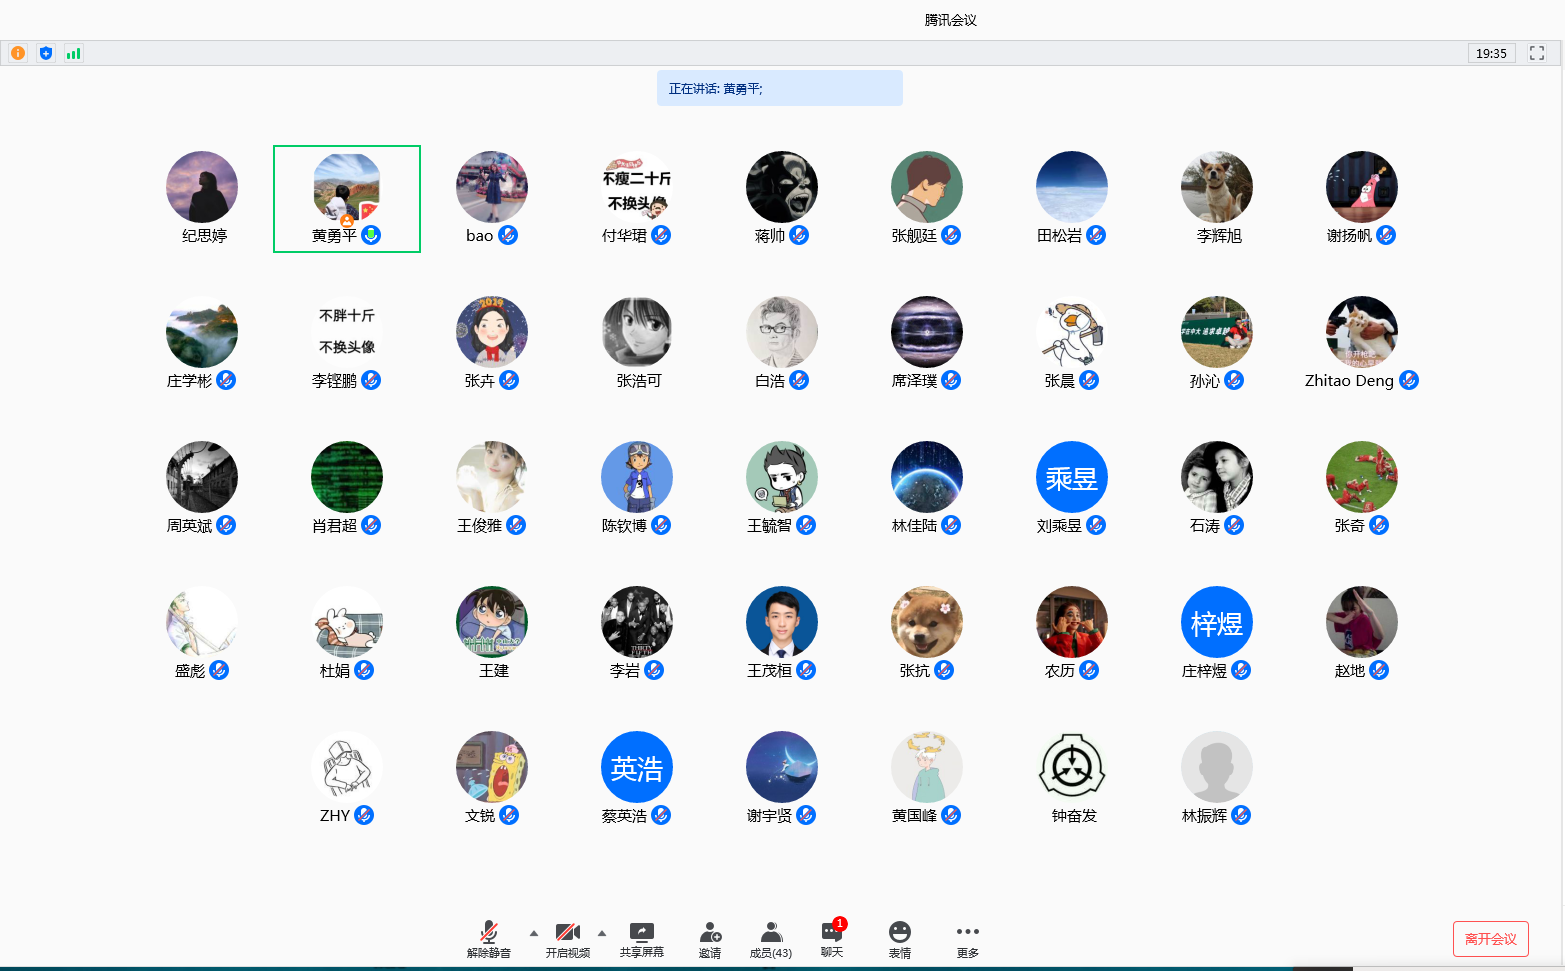This screenshot has width=1565, height=971.
Task: Select speaker 黄勇平's highlighted tile
Action: coord(347,198)
